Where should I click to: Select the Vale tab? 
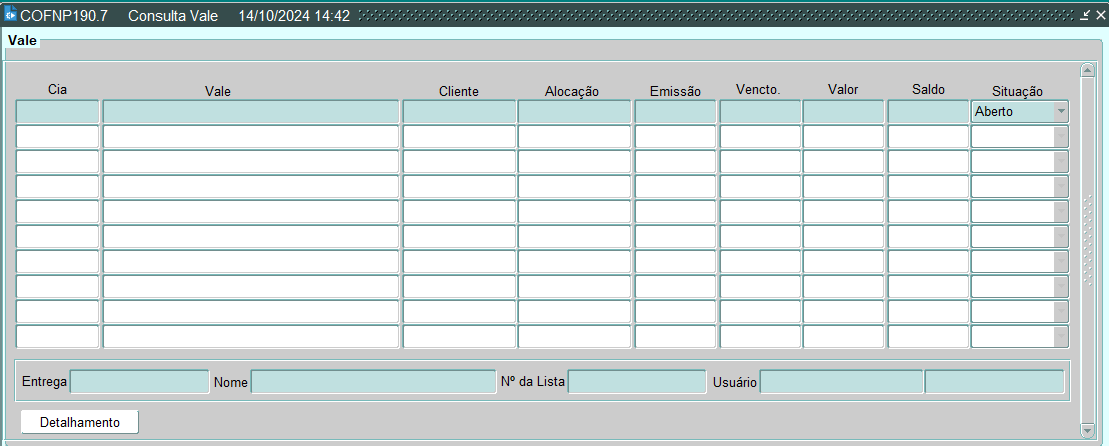point(22,40)
